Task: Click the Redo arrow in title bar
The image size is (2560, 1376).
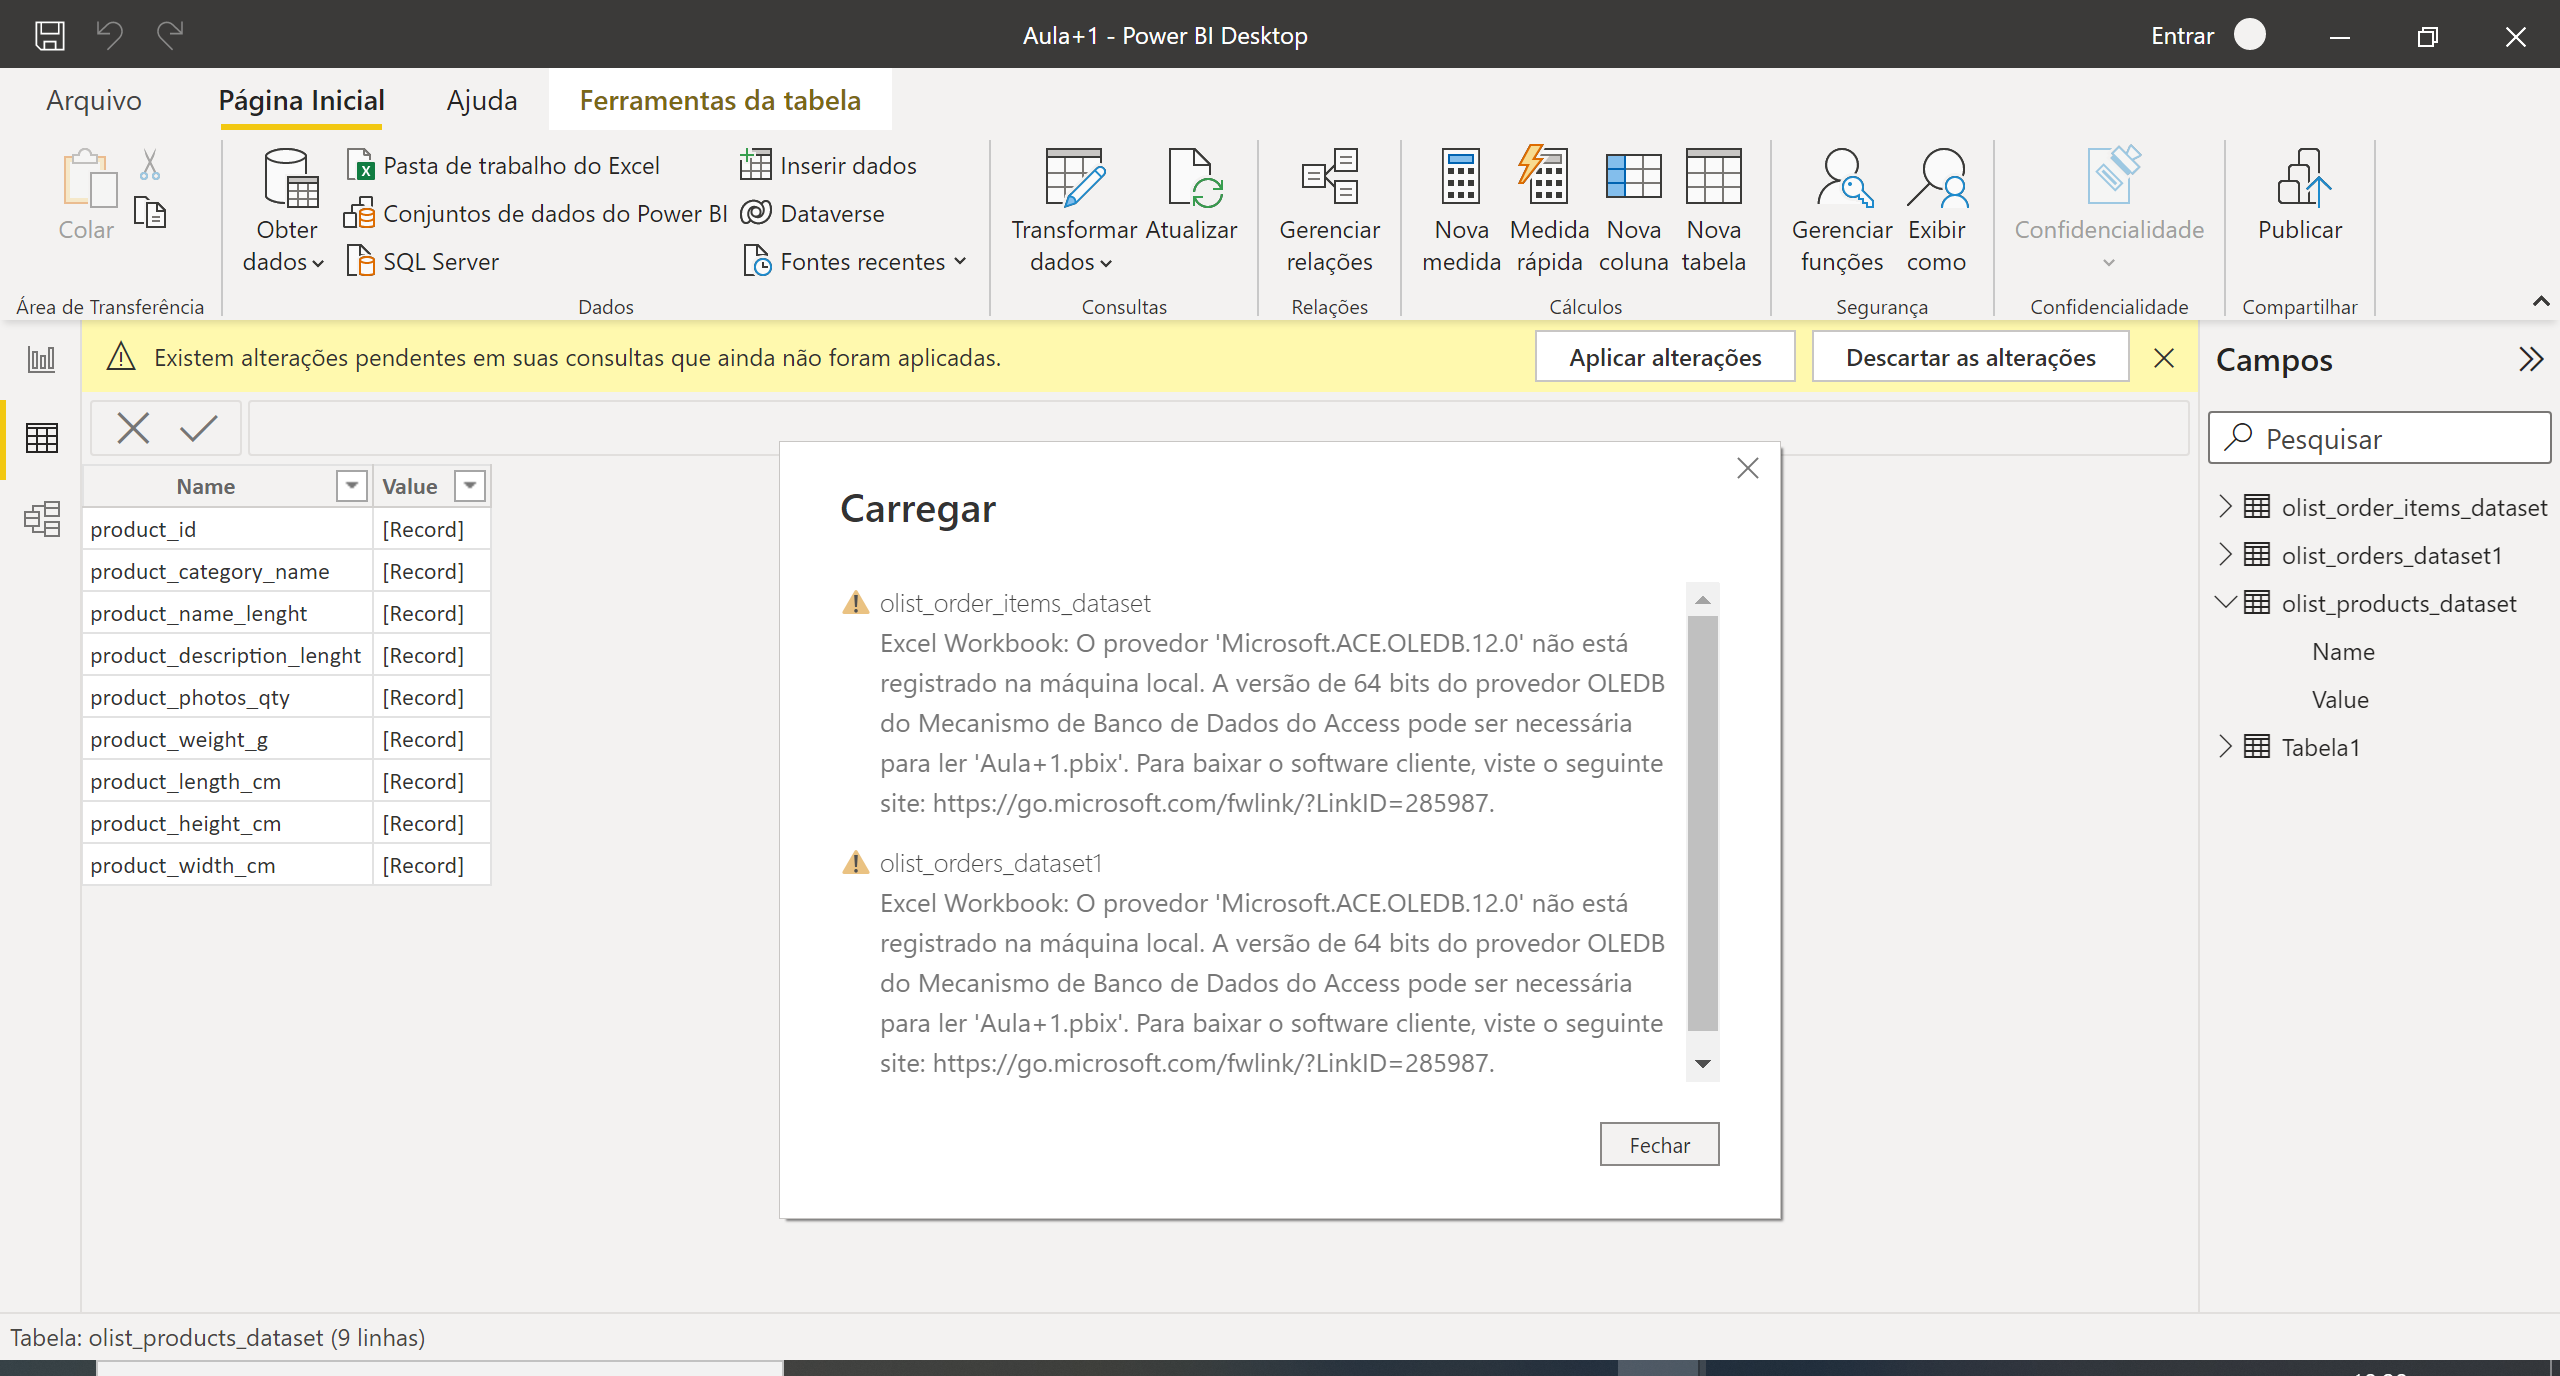Action: click(x=170, y=36)
